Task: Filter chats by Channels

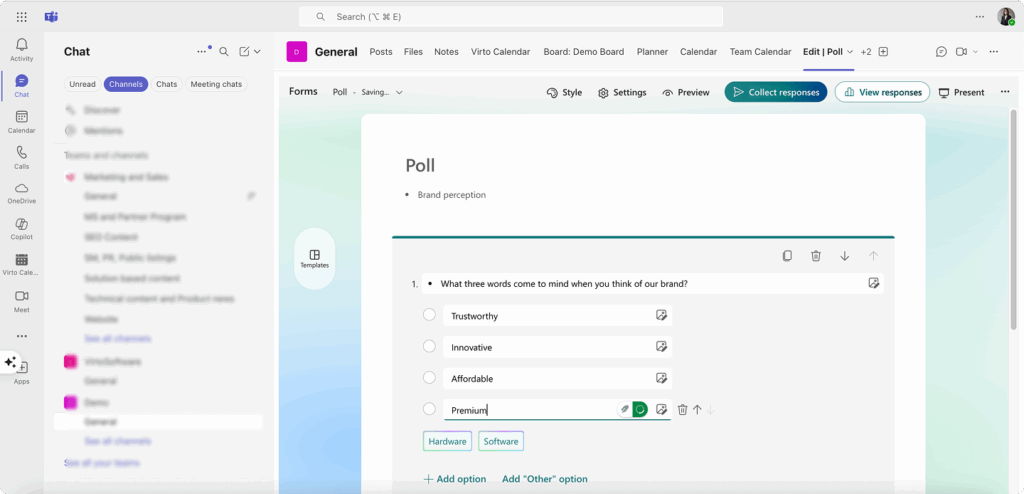Action: 125,84
